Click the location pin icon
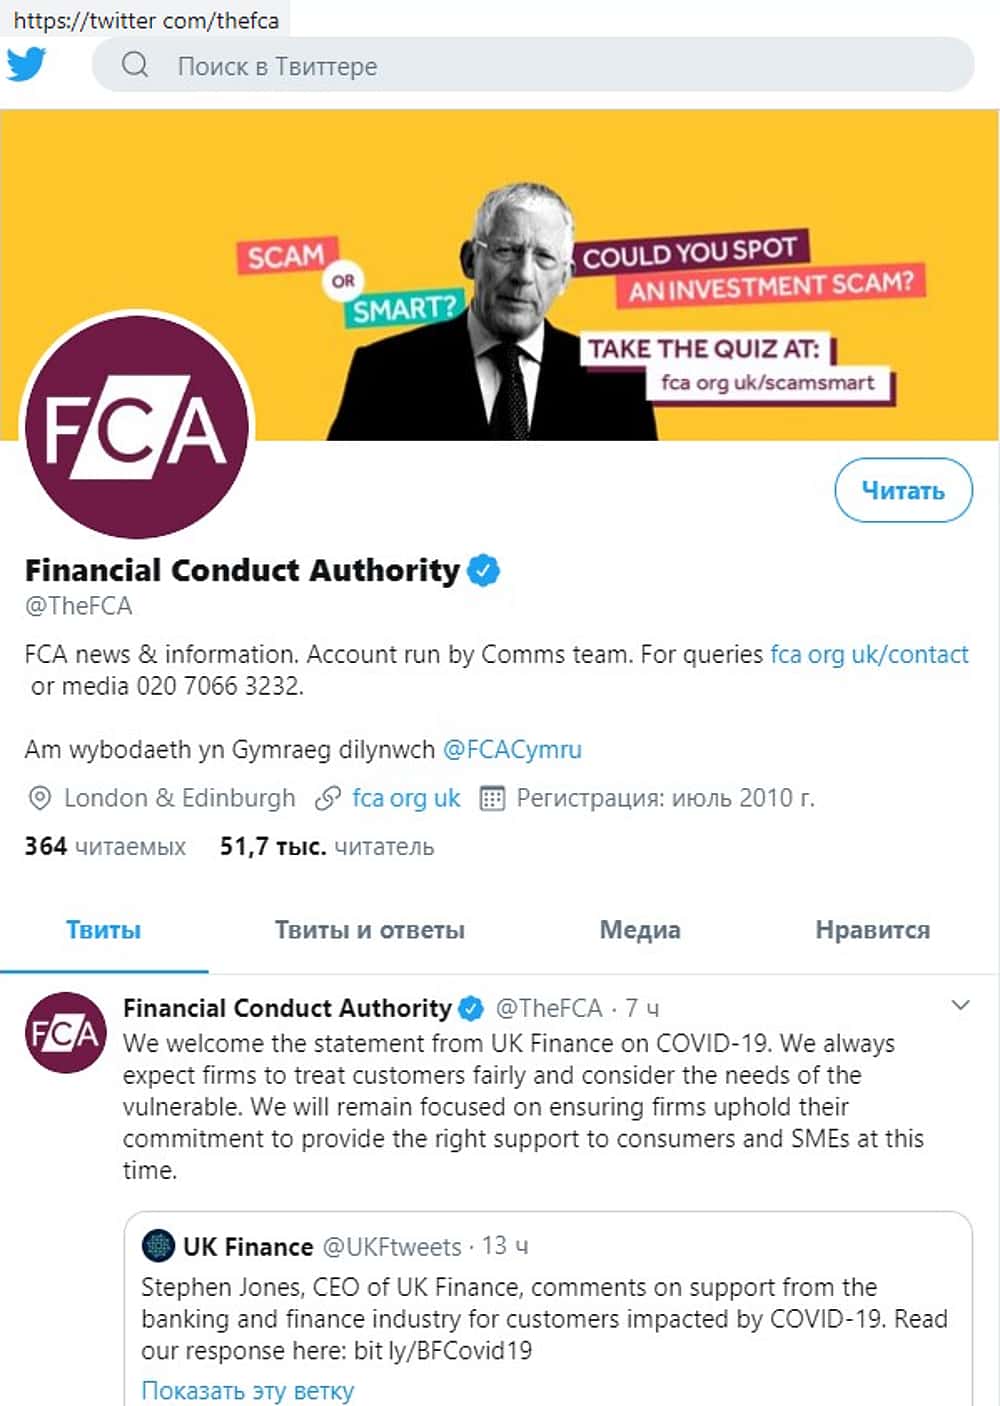Viewport: 1000px width, 1406px height. coord(39,798)
